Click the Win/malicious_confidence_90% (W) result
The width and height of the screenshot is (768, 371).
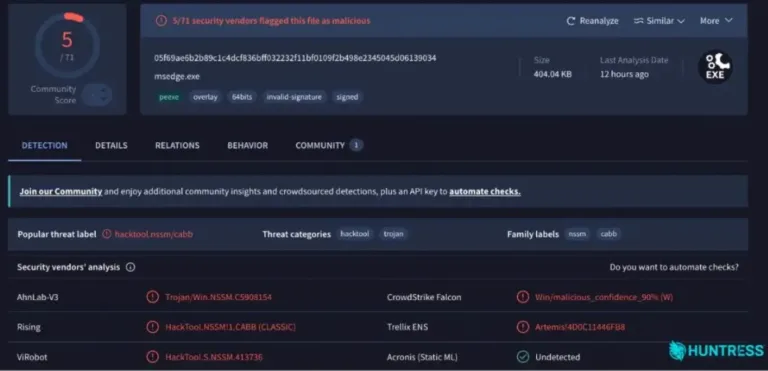(x=604, y=297)
